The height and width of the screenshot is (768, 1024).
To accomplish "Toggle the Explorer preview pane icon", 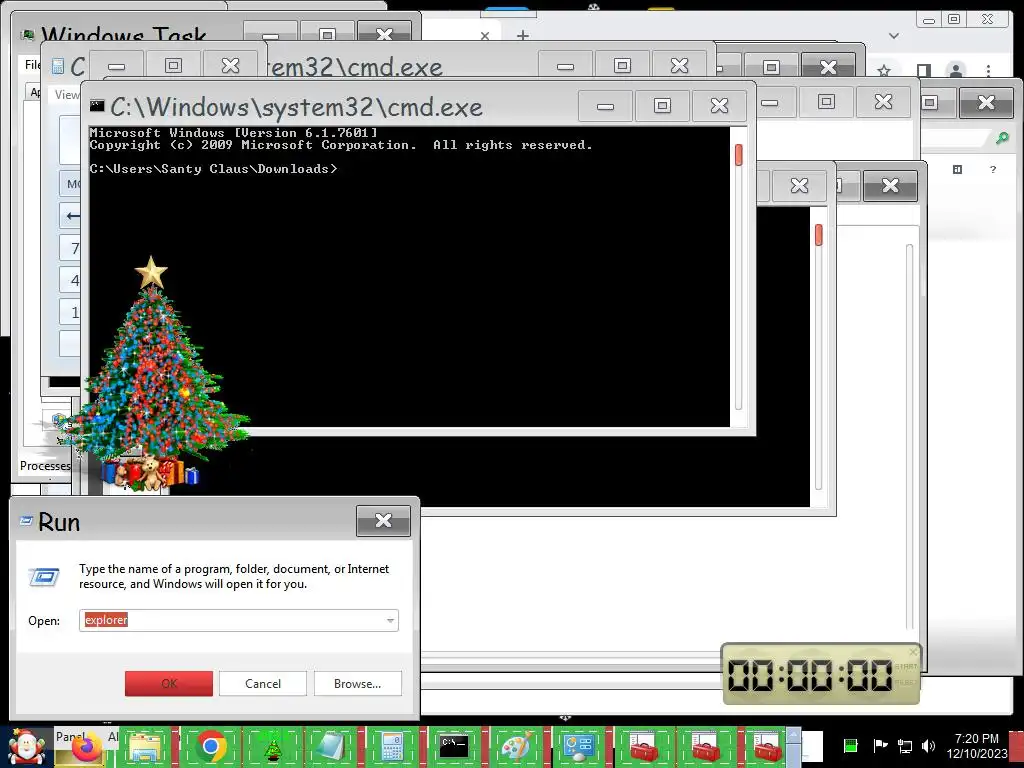I will coord(957,169).
